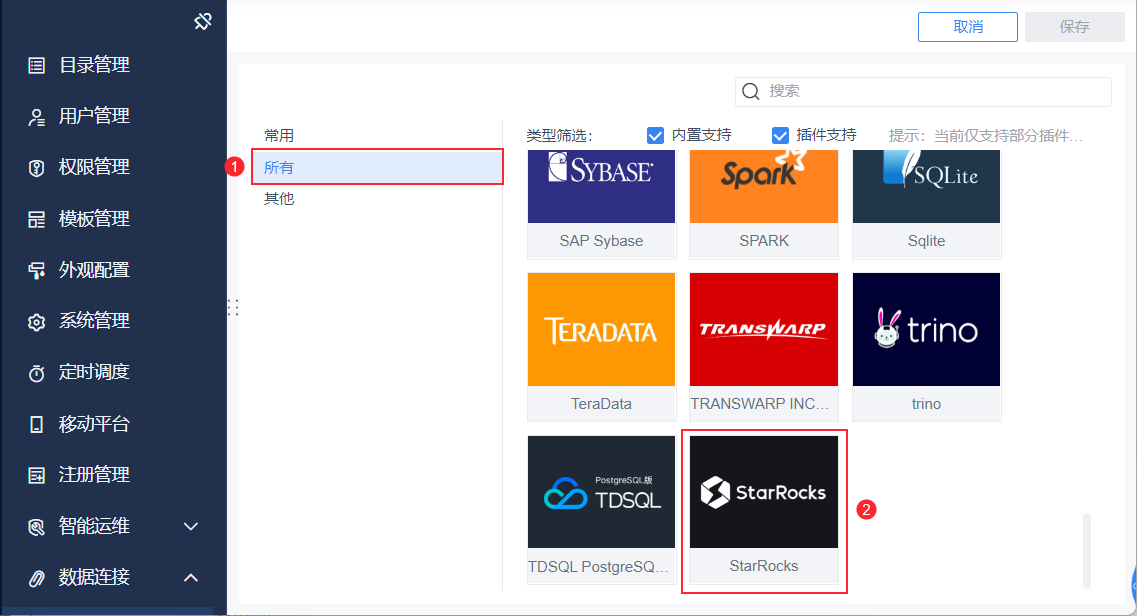Viewport: 1137px width, 616px height.
Task: Expand the 智能运维 chevron
Action: 191,527
